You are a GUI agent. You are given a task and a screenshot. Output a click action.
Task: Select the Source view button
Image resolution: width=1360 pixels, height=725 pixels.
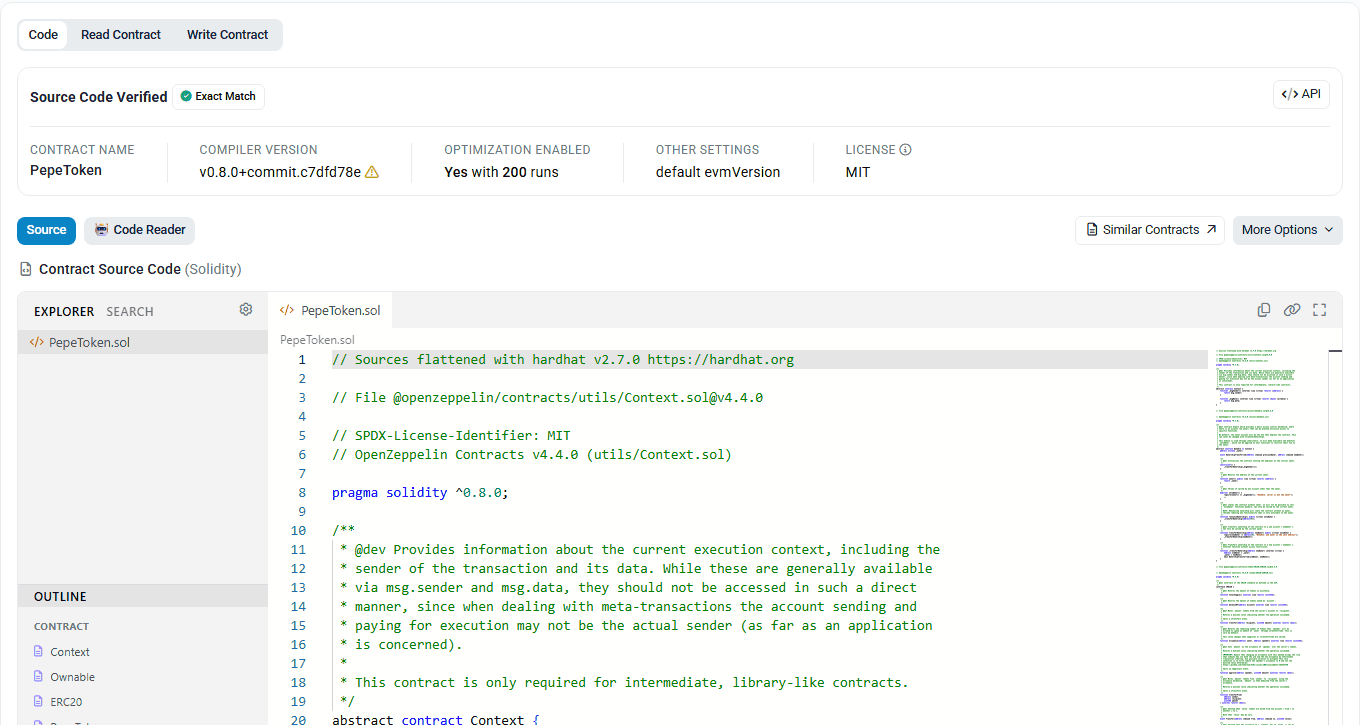47,230
